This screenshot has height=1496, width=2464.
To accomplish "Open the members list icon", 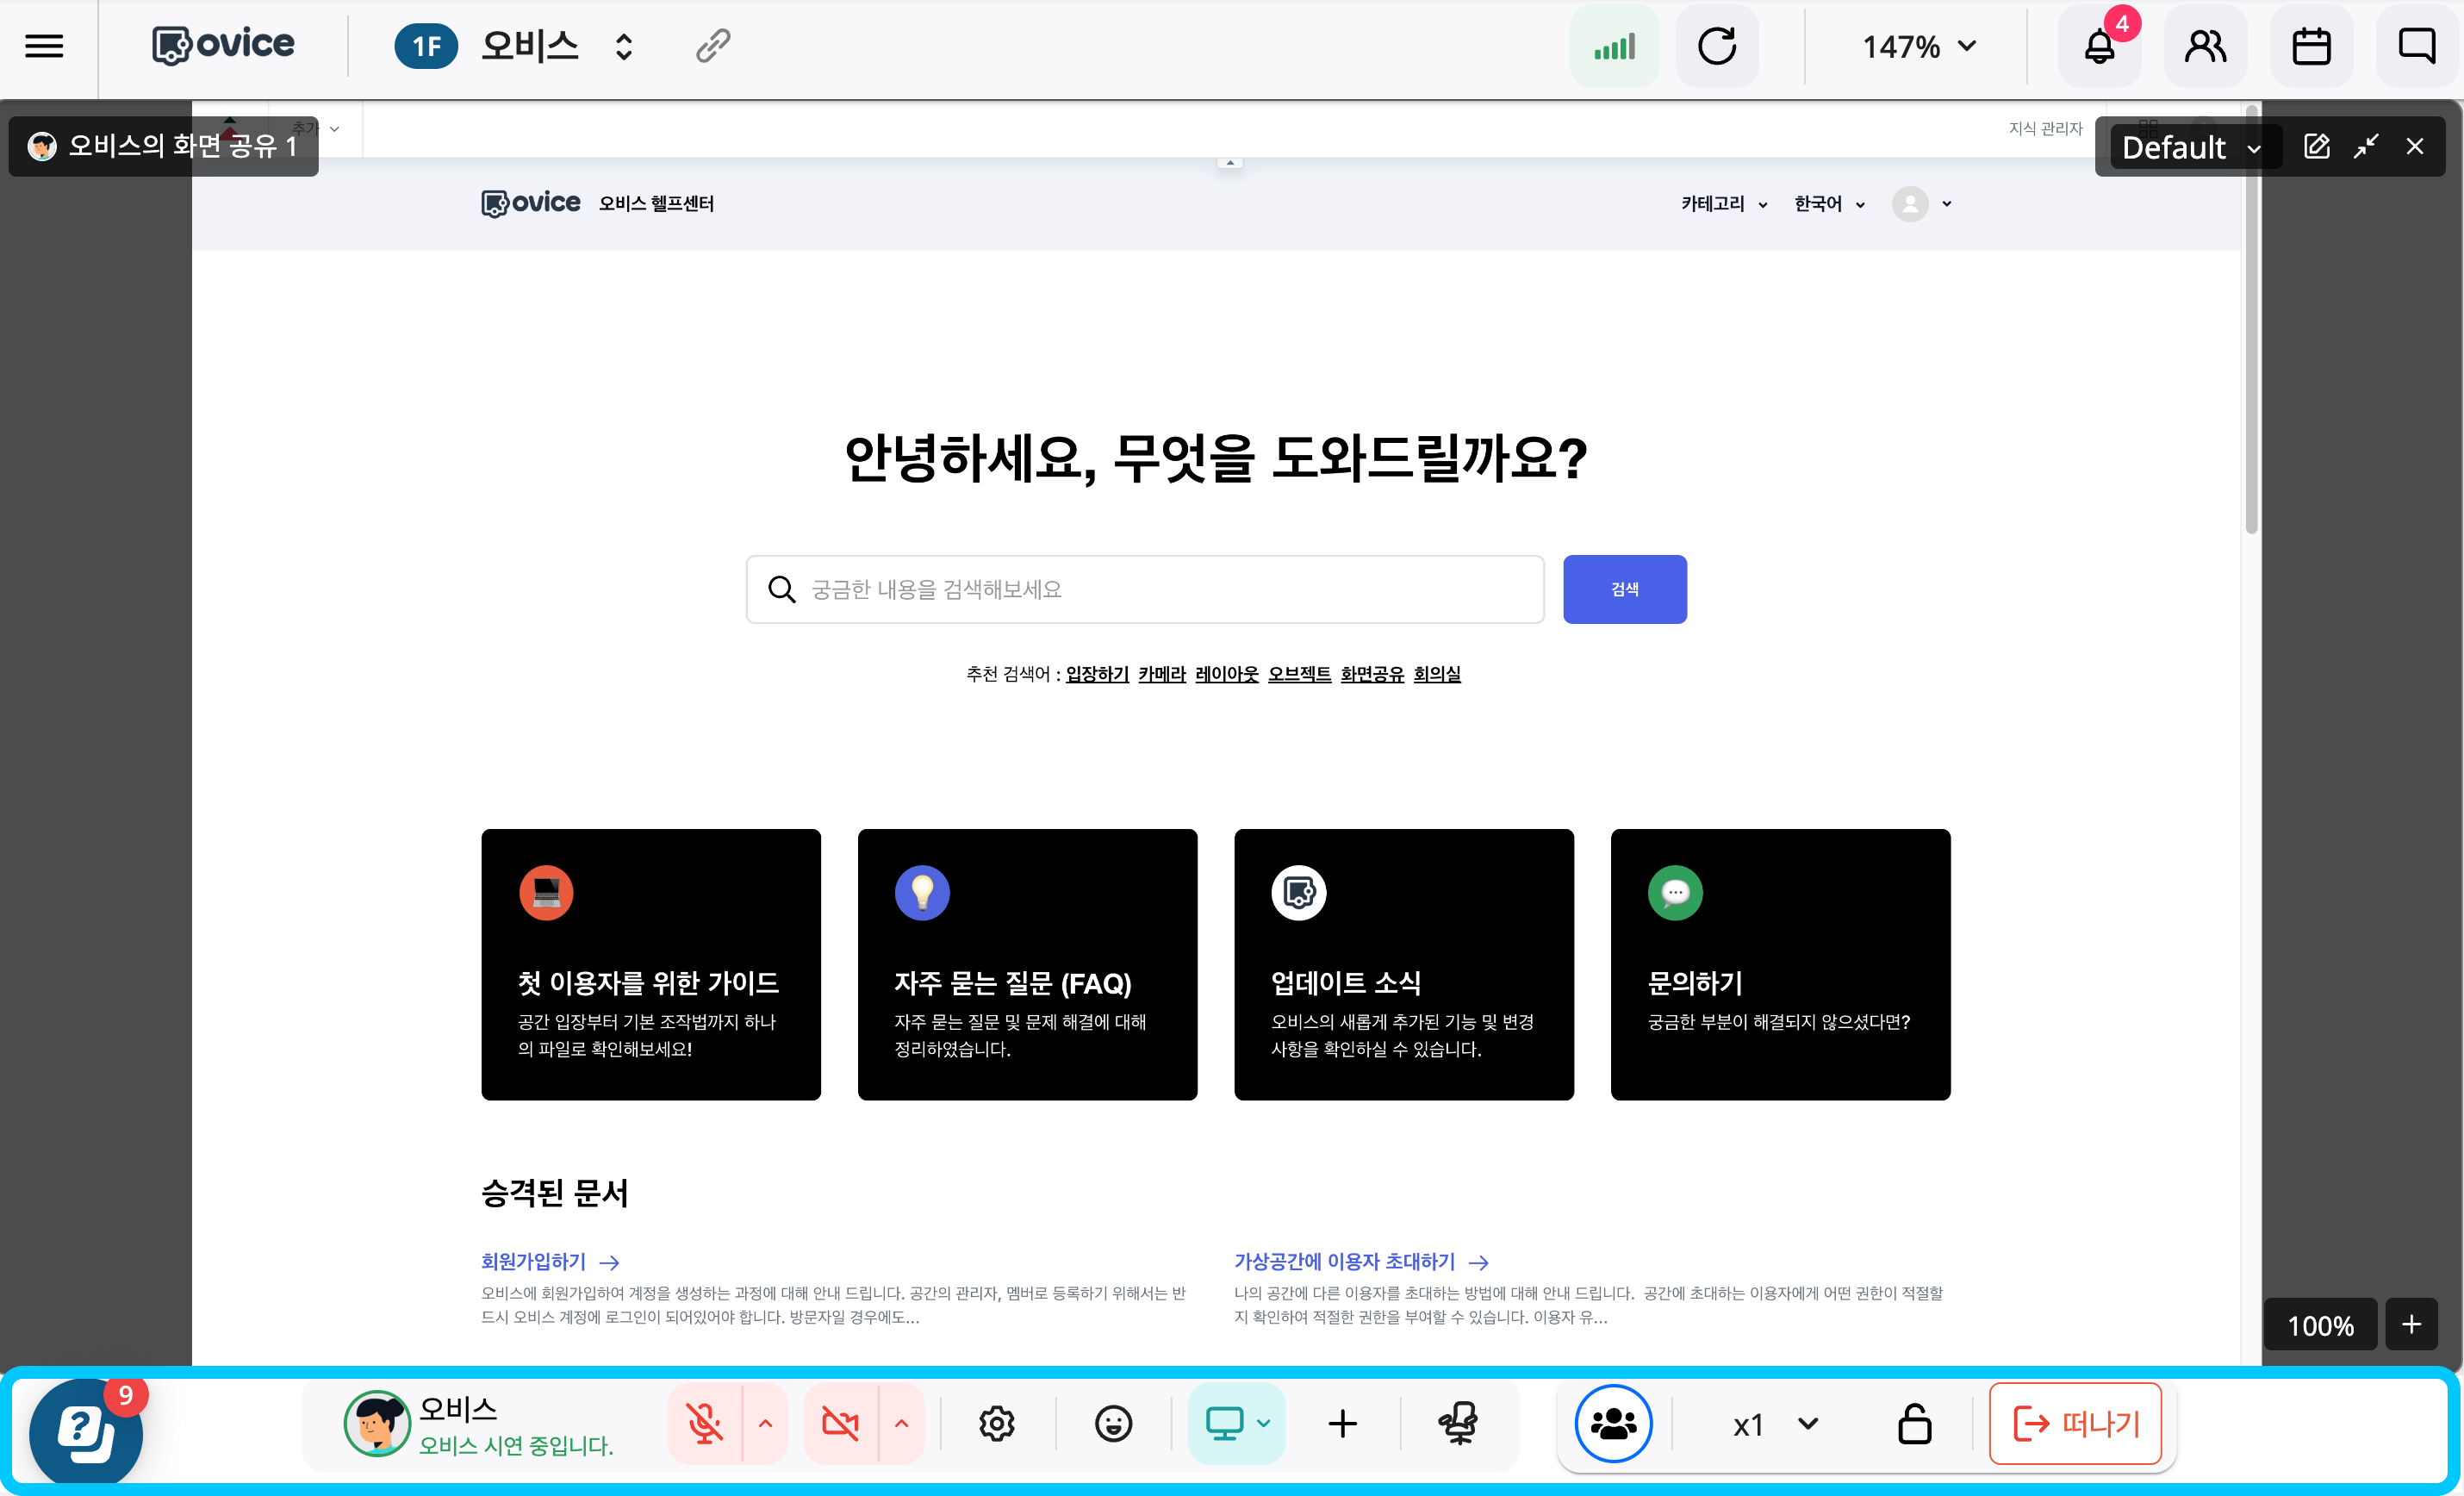I will (x=2206, y=46).
